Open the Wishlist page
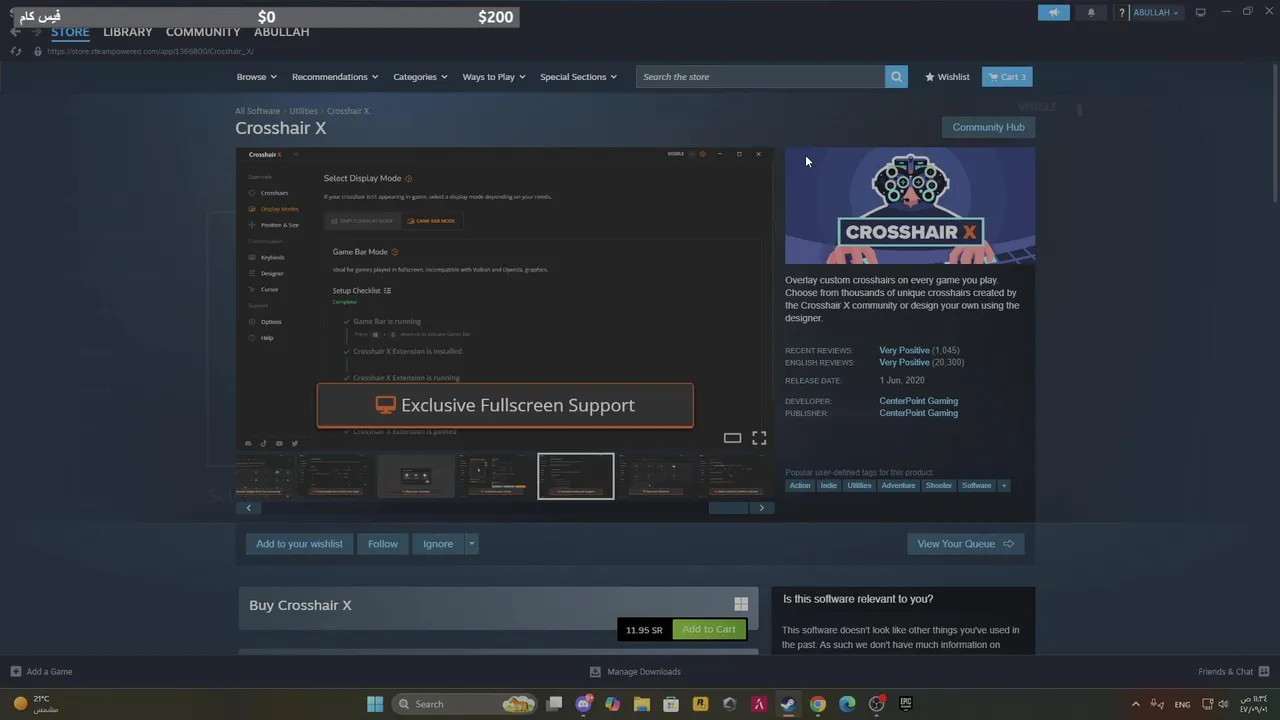This screenshot has width=1280, height=720. (947, 77)
